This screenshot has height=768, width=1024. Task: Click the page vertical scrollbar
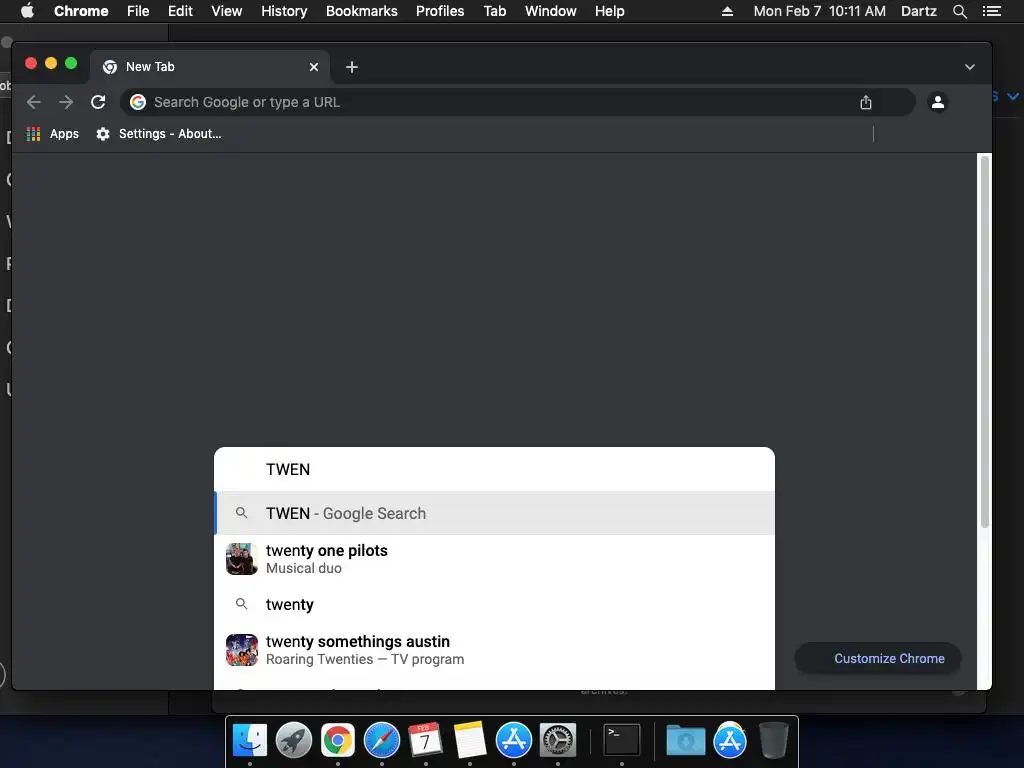click(984, 342)
